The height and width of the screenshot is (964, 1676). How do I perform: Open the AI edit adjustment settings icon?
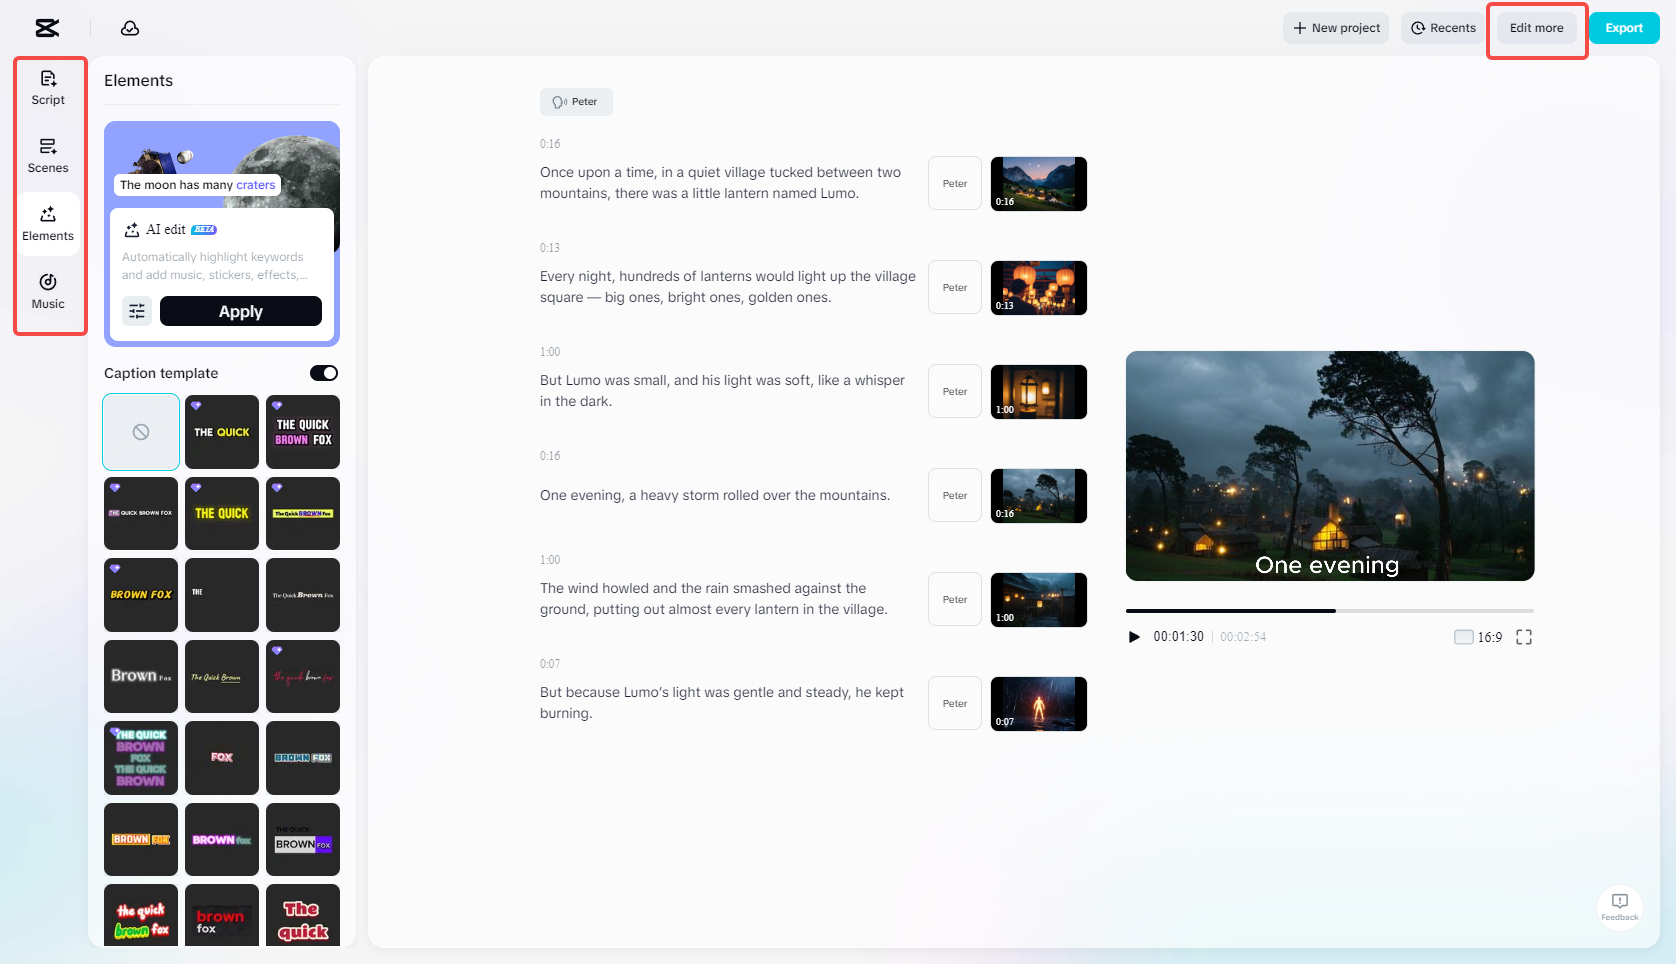pyautogui.click(x=136, y=311)
